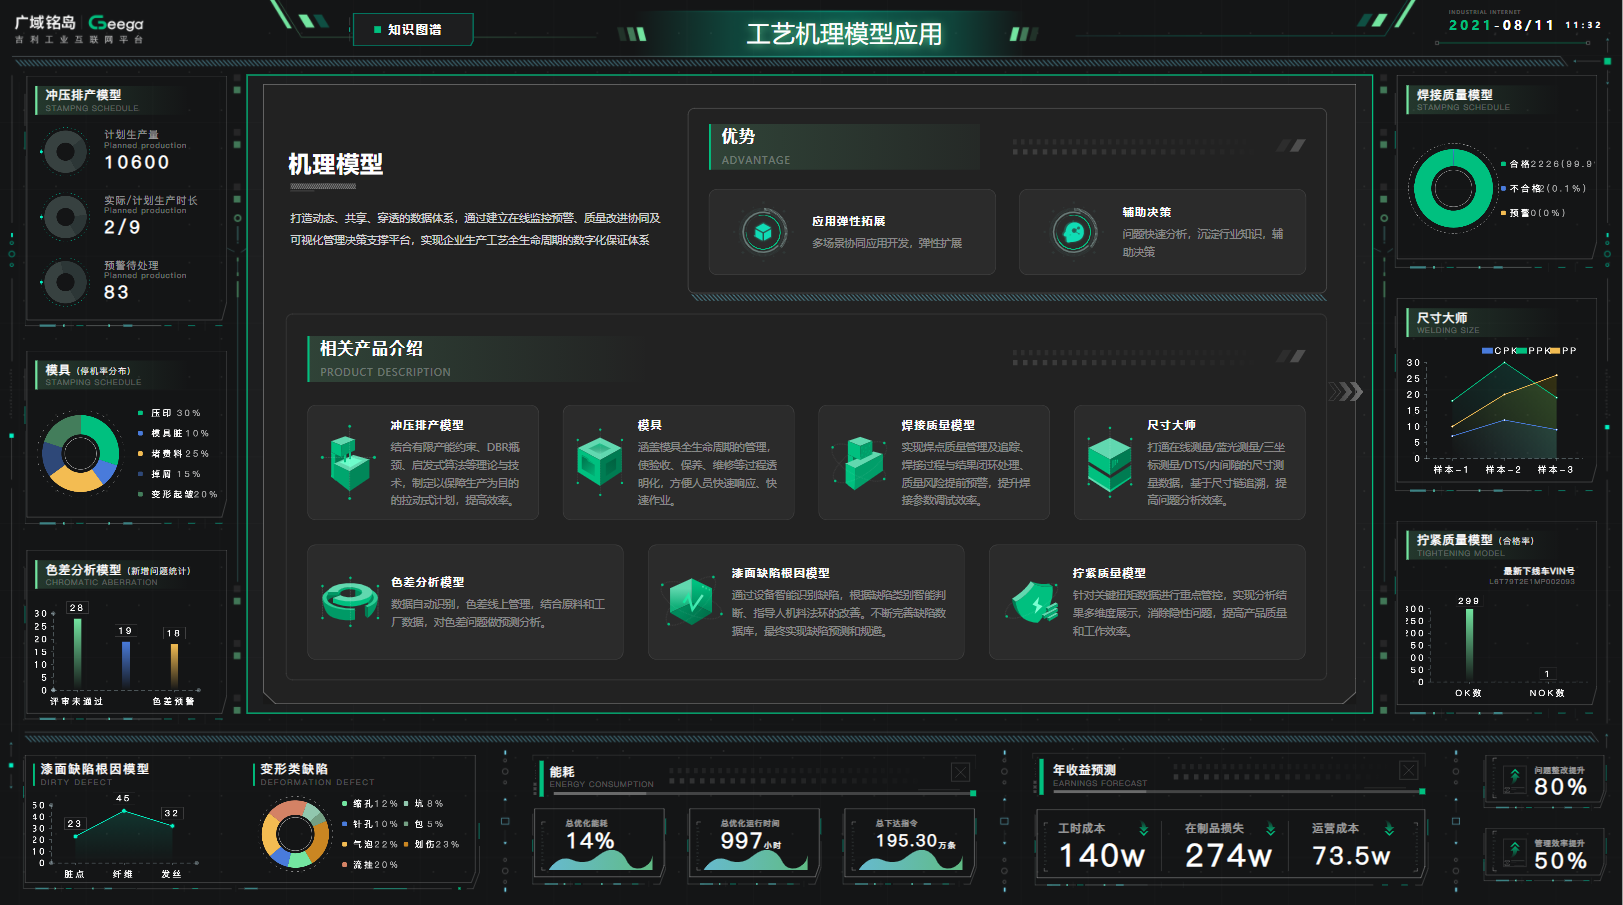Image resolution: width=1623 pixels, height=905 pixels.
Task: Toggle the 压印 30% legend entry
Action: [169, 413]
